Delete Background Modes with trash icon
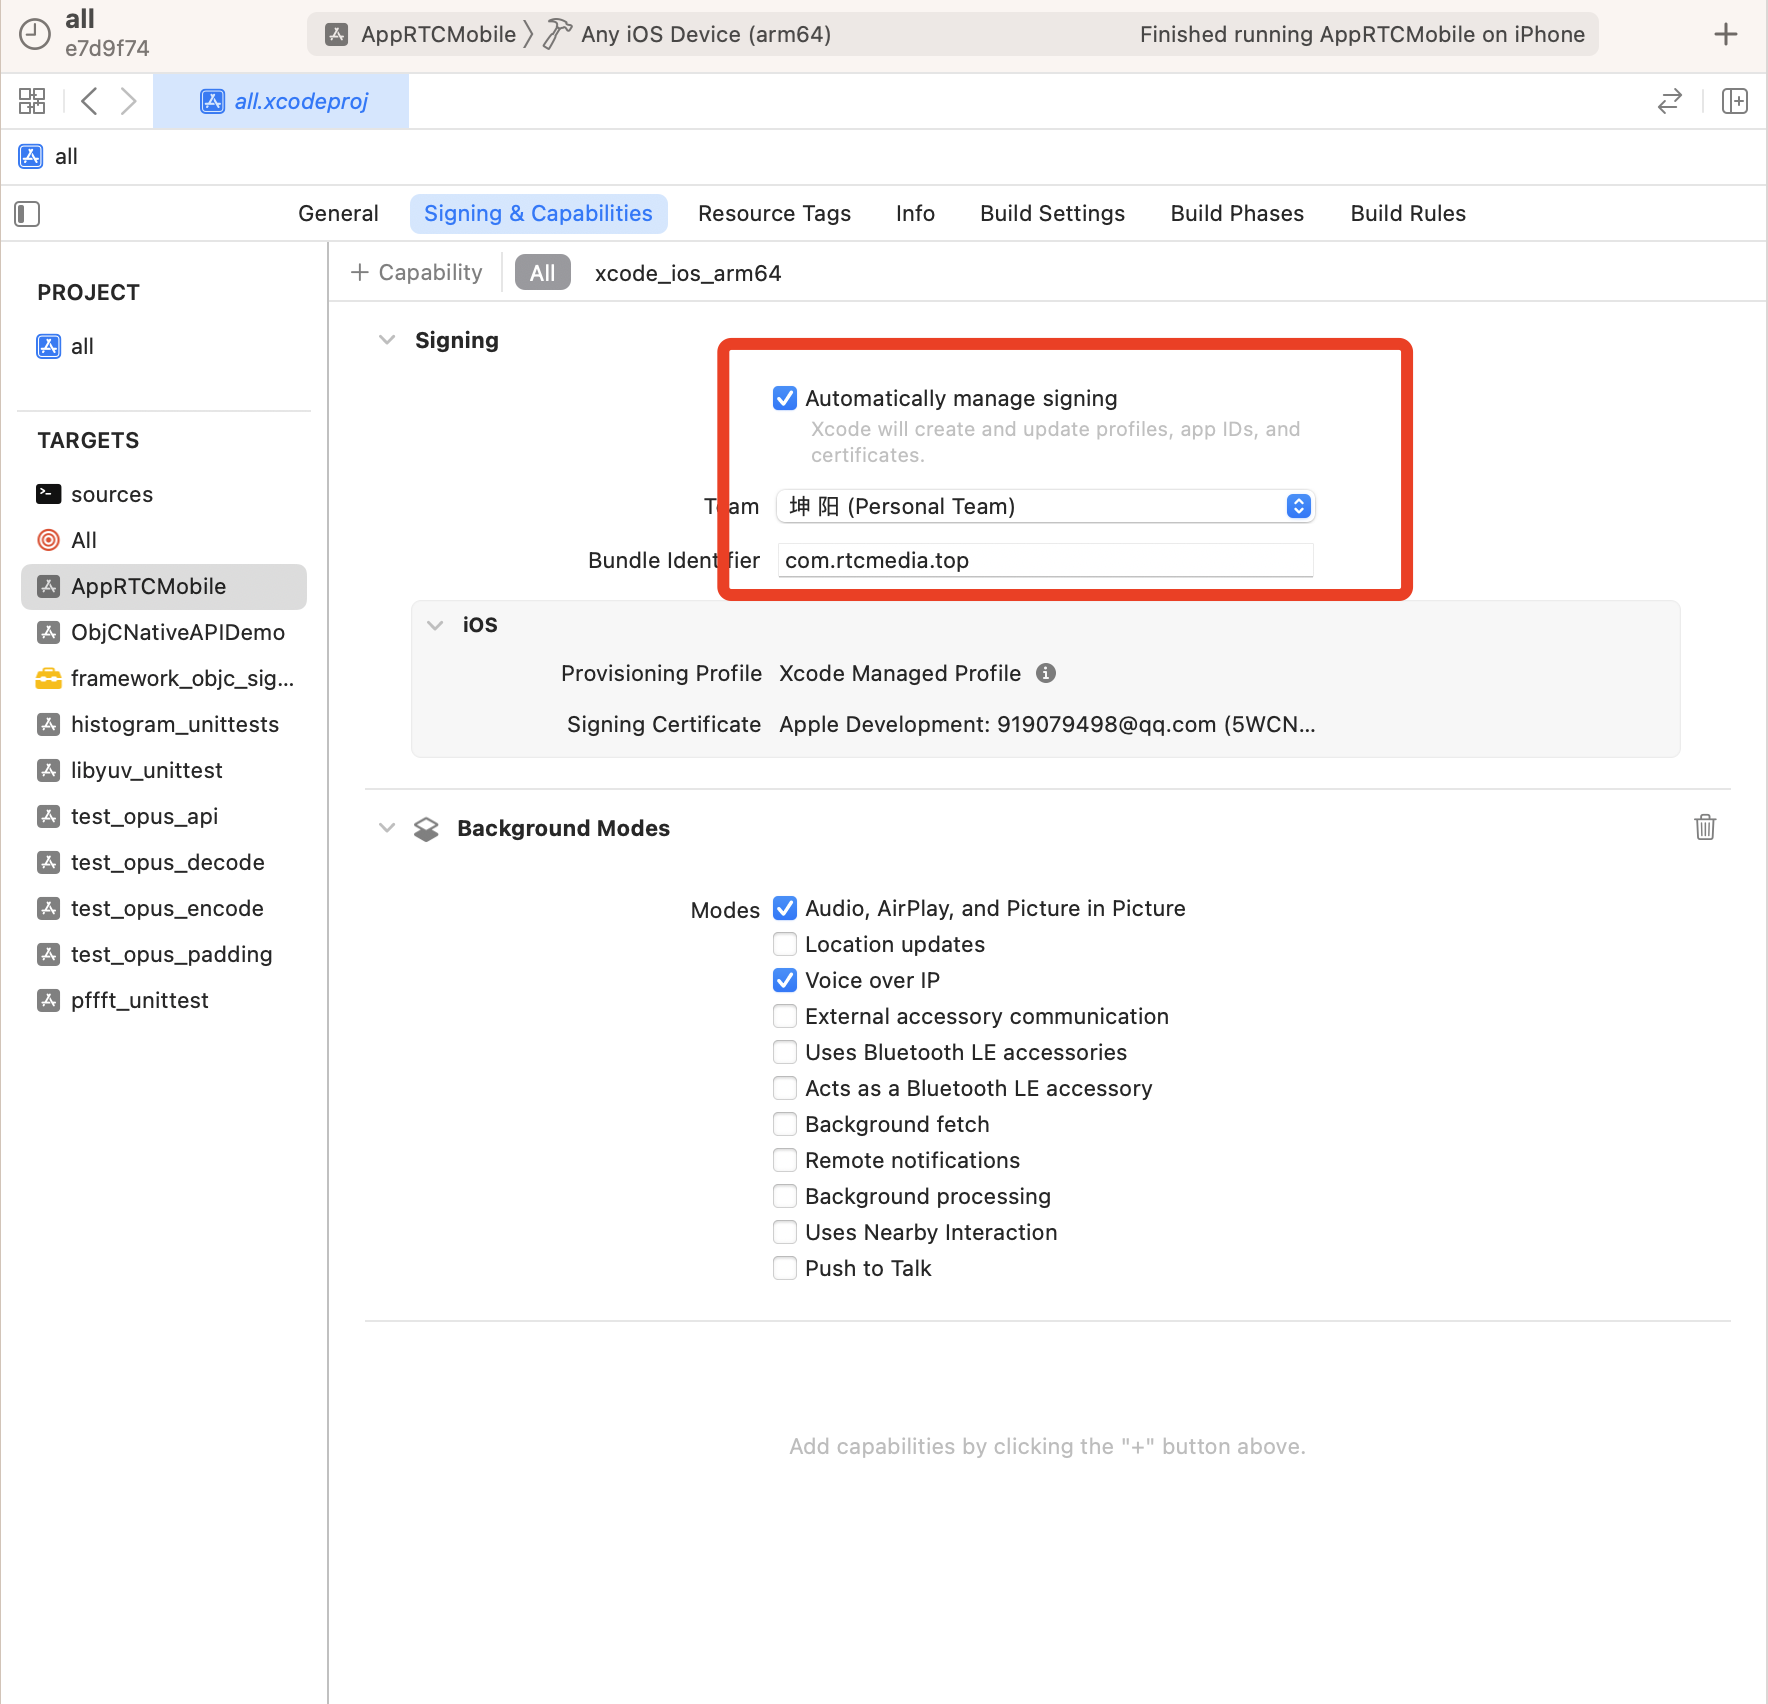The width and height of the screenshot is (1768, 1704). point(1705,827)
